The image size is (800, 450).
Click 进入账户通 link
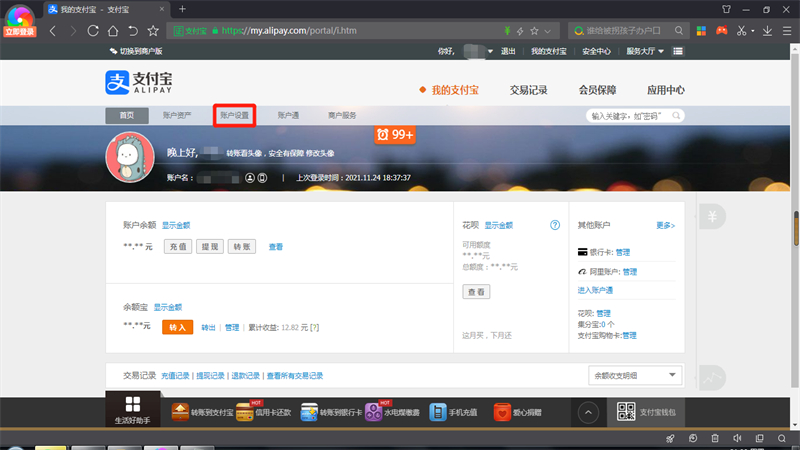point(595,290)
